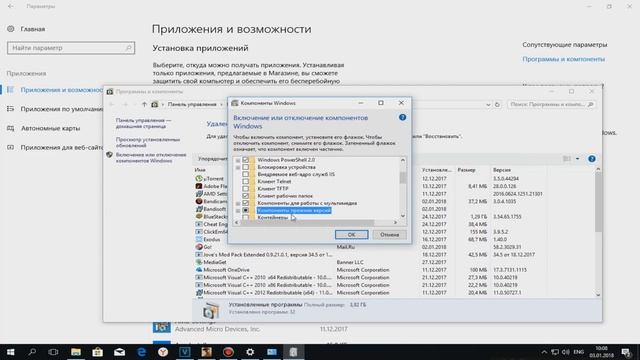Expand the Windows PowerShell 2.0 node

point(238,160)
